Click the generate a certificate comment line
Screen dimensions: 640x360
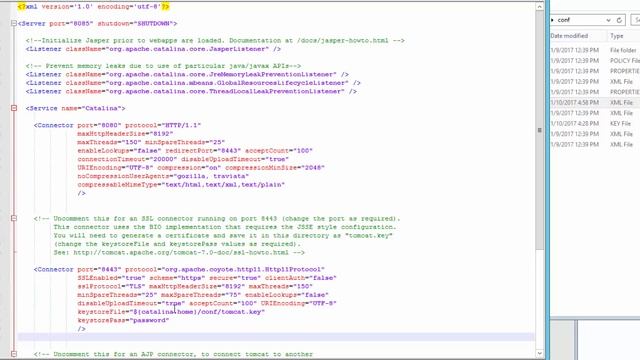tap(223, 236)
